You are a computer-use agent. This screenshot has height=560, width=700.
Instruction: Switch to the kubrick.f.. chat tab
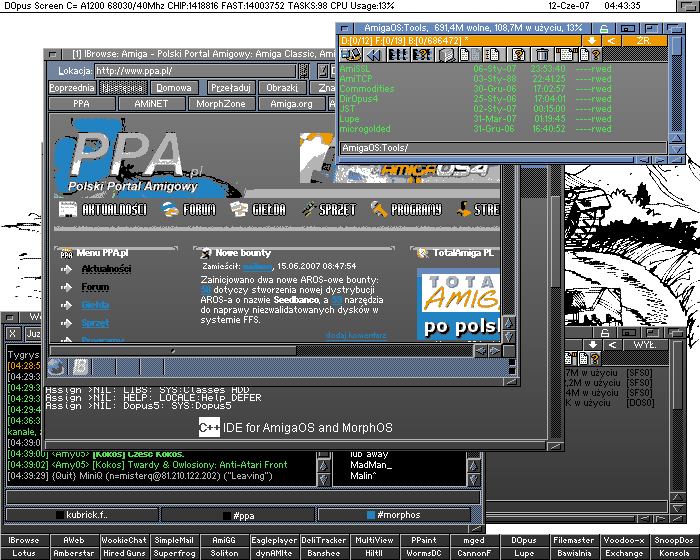[x=82, y=515]
